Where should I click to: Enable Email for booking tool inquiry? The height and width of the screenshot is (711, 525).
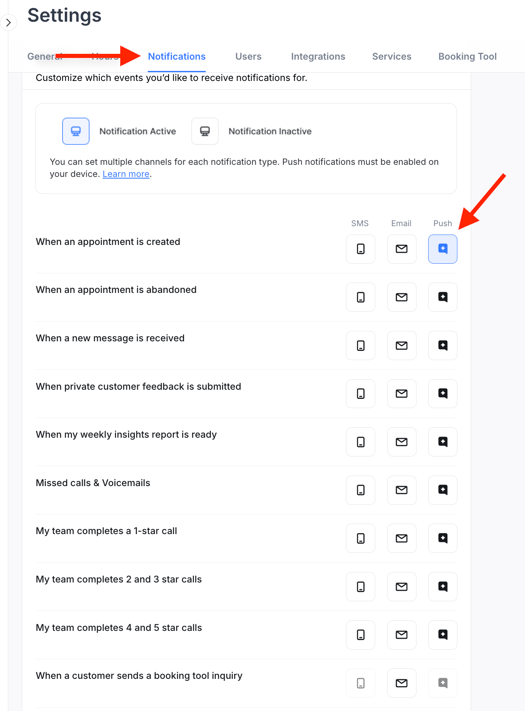[x=402, y=683]
